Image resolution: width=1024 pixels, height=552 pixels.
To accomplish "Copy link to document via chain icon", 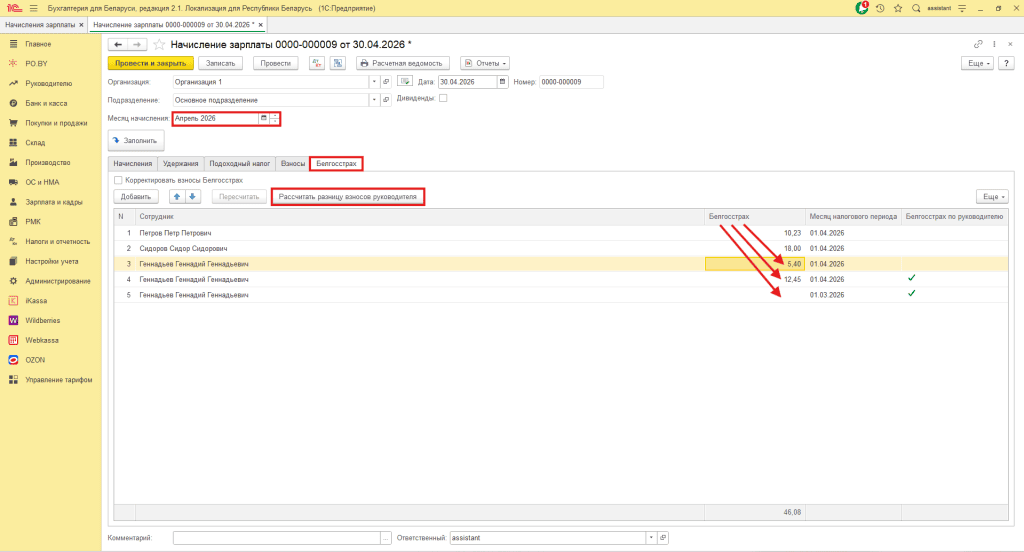I will [x=978, y=44].
